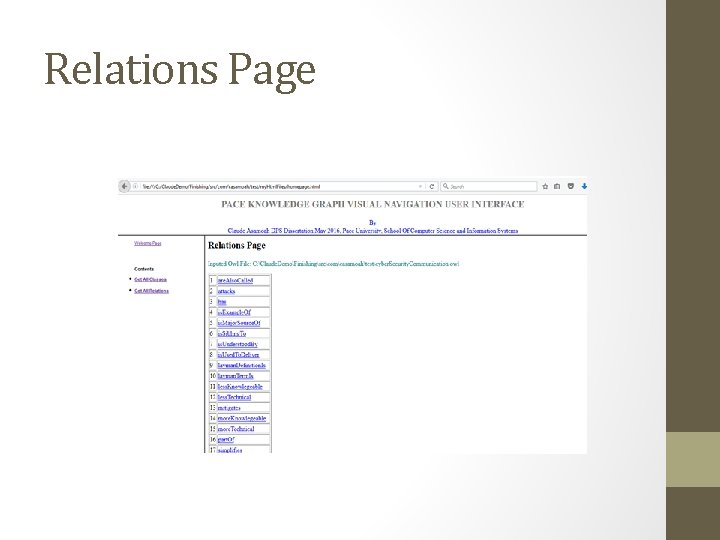
Task: Click the Get All Classes link
Action: [x=151, y=279]
